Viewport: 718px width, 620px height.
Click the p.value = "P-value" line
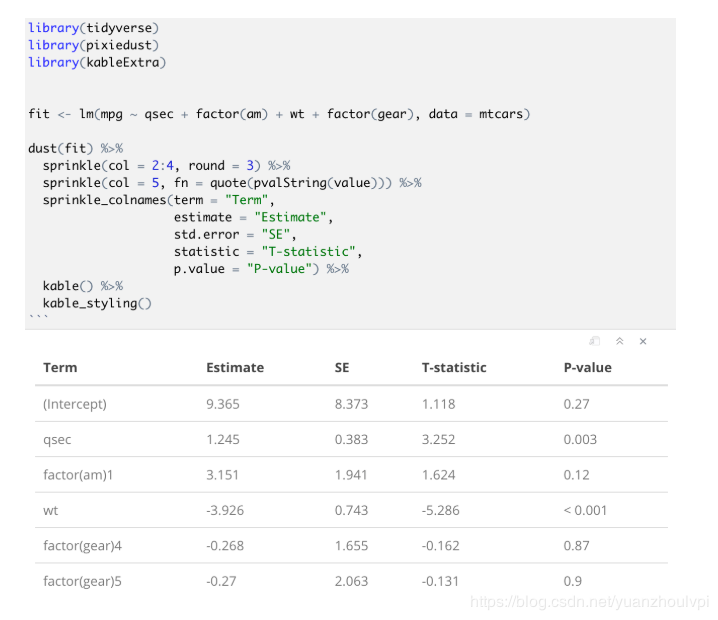click(x=261, y=269)
